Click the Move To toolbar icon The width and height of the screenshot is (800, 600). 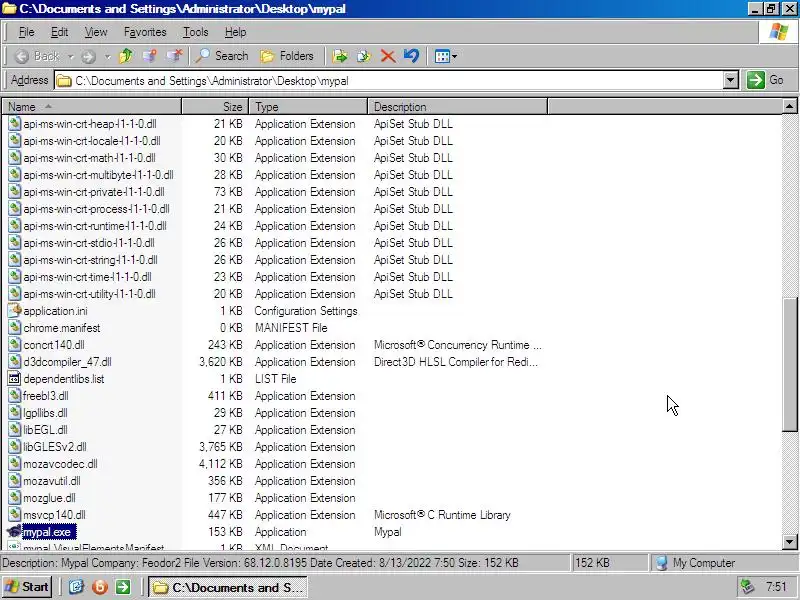click(x=340, y=56)
